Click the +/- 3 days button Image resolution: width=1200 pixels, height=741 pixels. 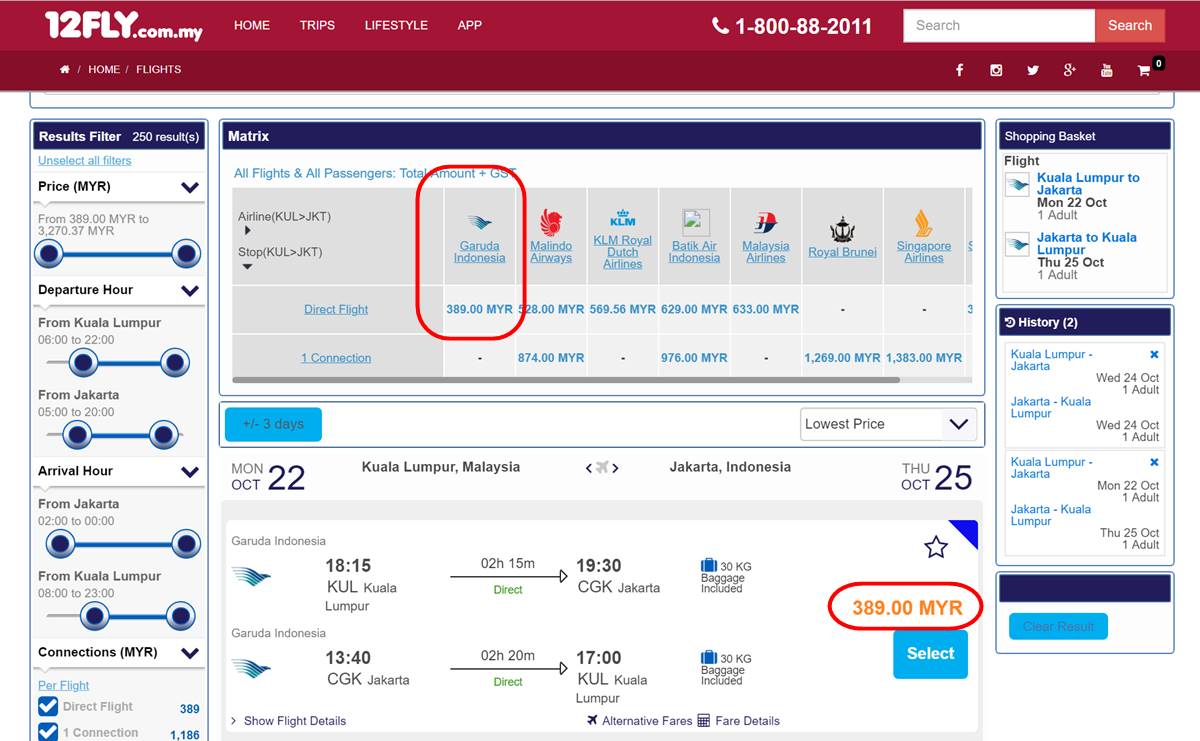click(x=274, y=424)
